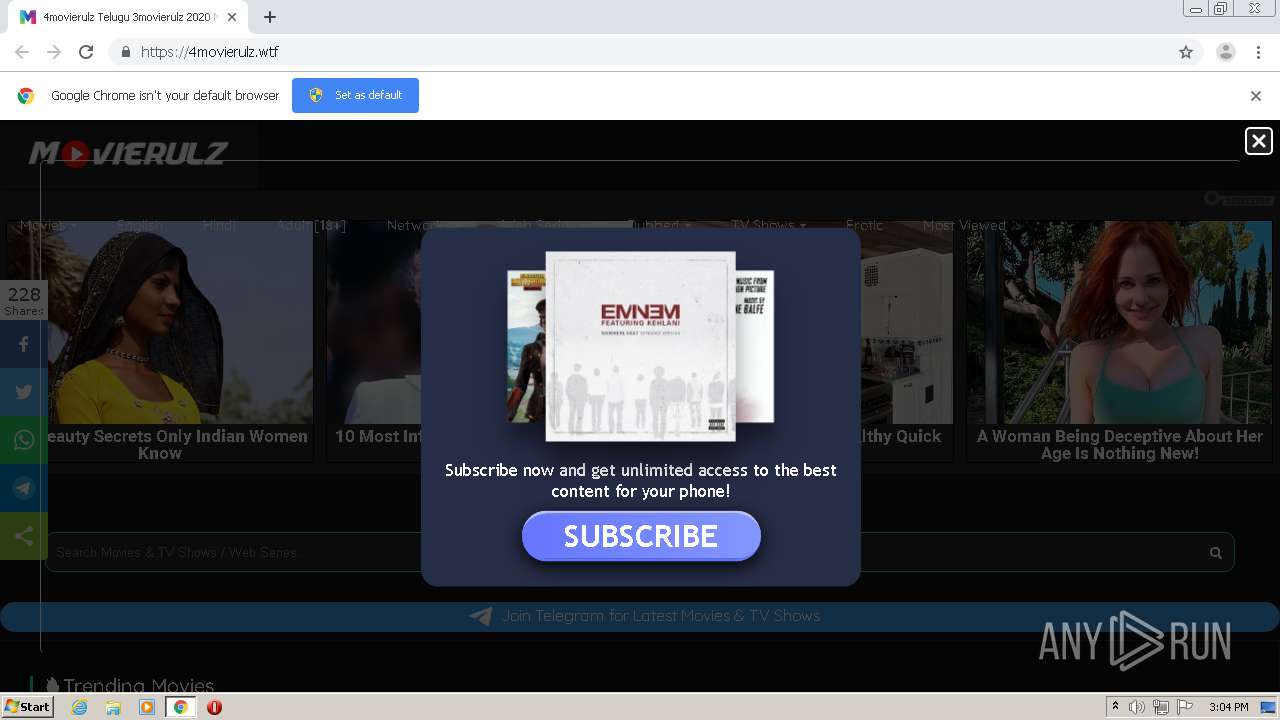The image size is (1280, 720).
Task: Share page via WhatsApp
Action: [24, 440]
